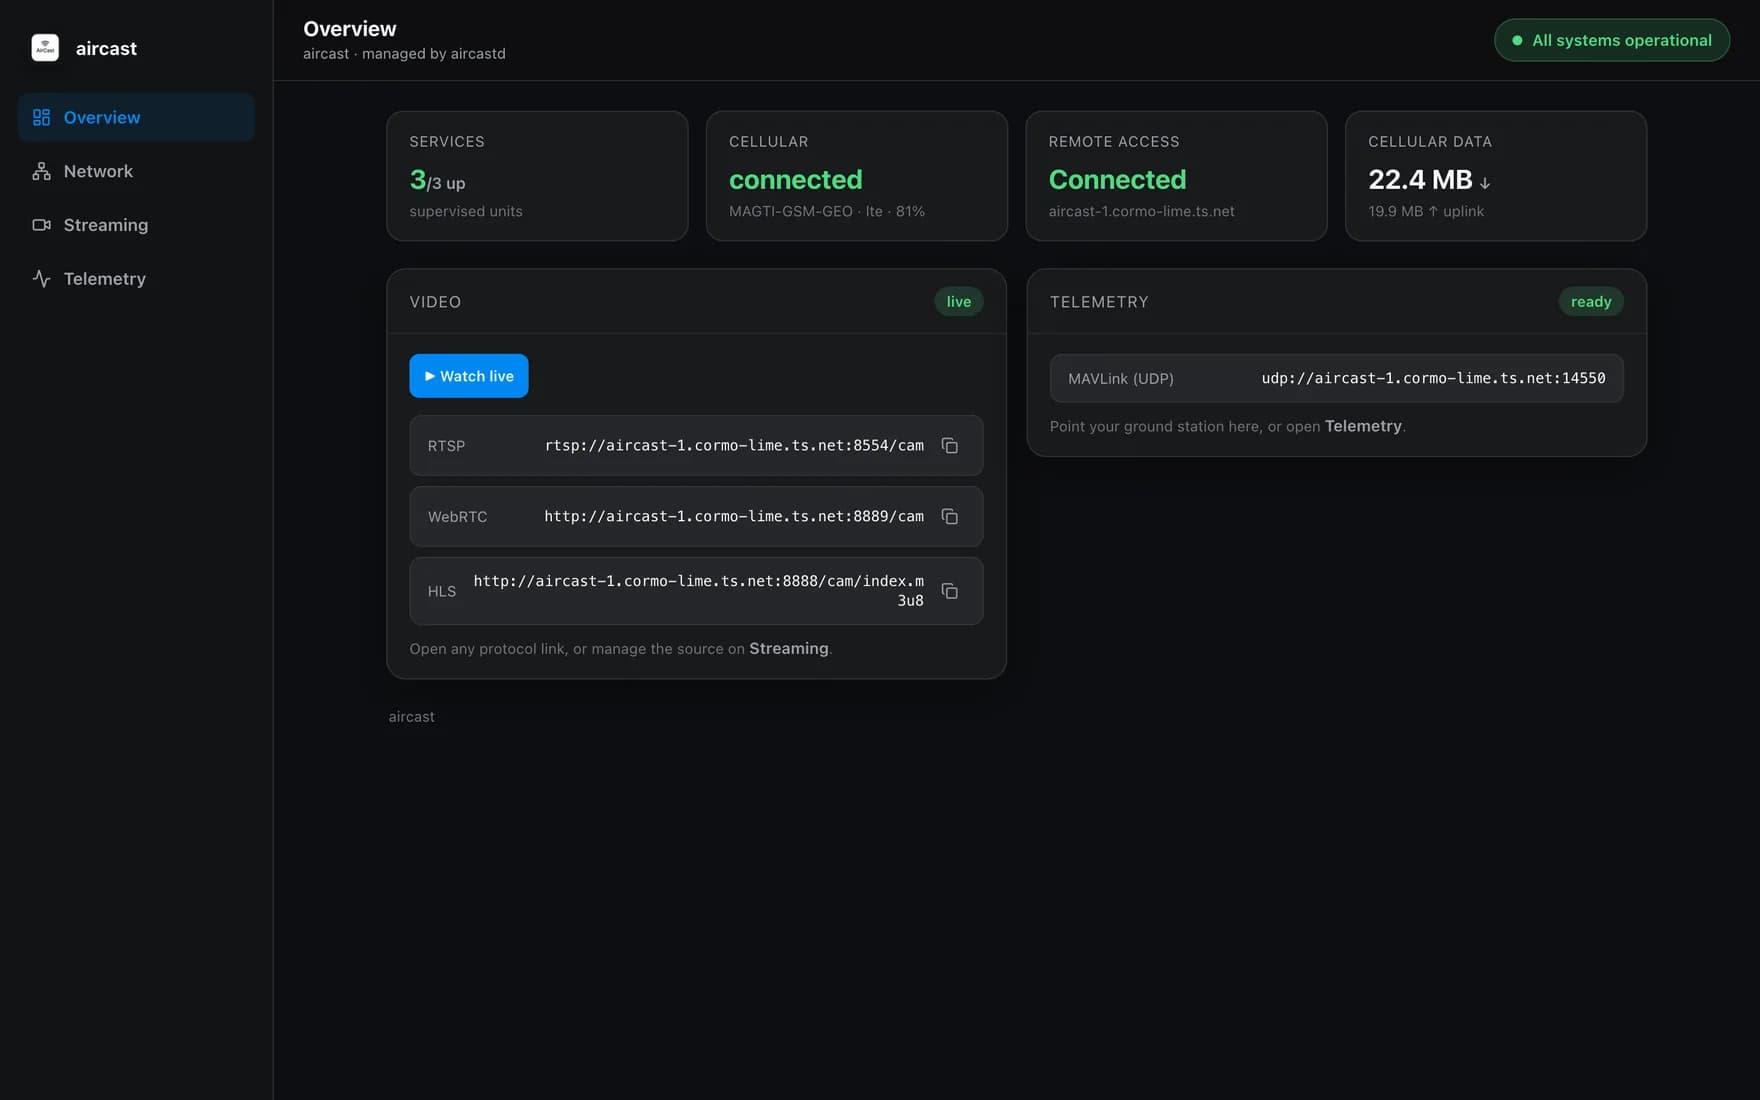Image resolution: width=1760 pixels, height=1100 pixels.
Task: Open the WebRTC URL on port 8889
Action: pos(734,517)
